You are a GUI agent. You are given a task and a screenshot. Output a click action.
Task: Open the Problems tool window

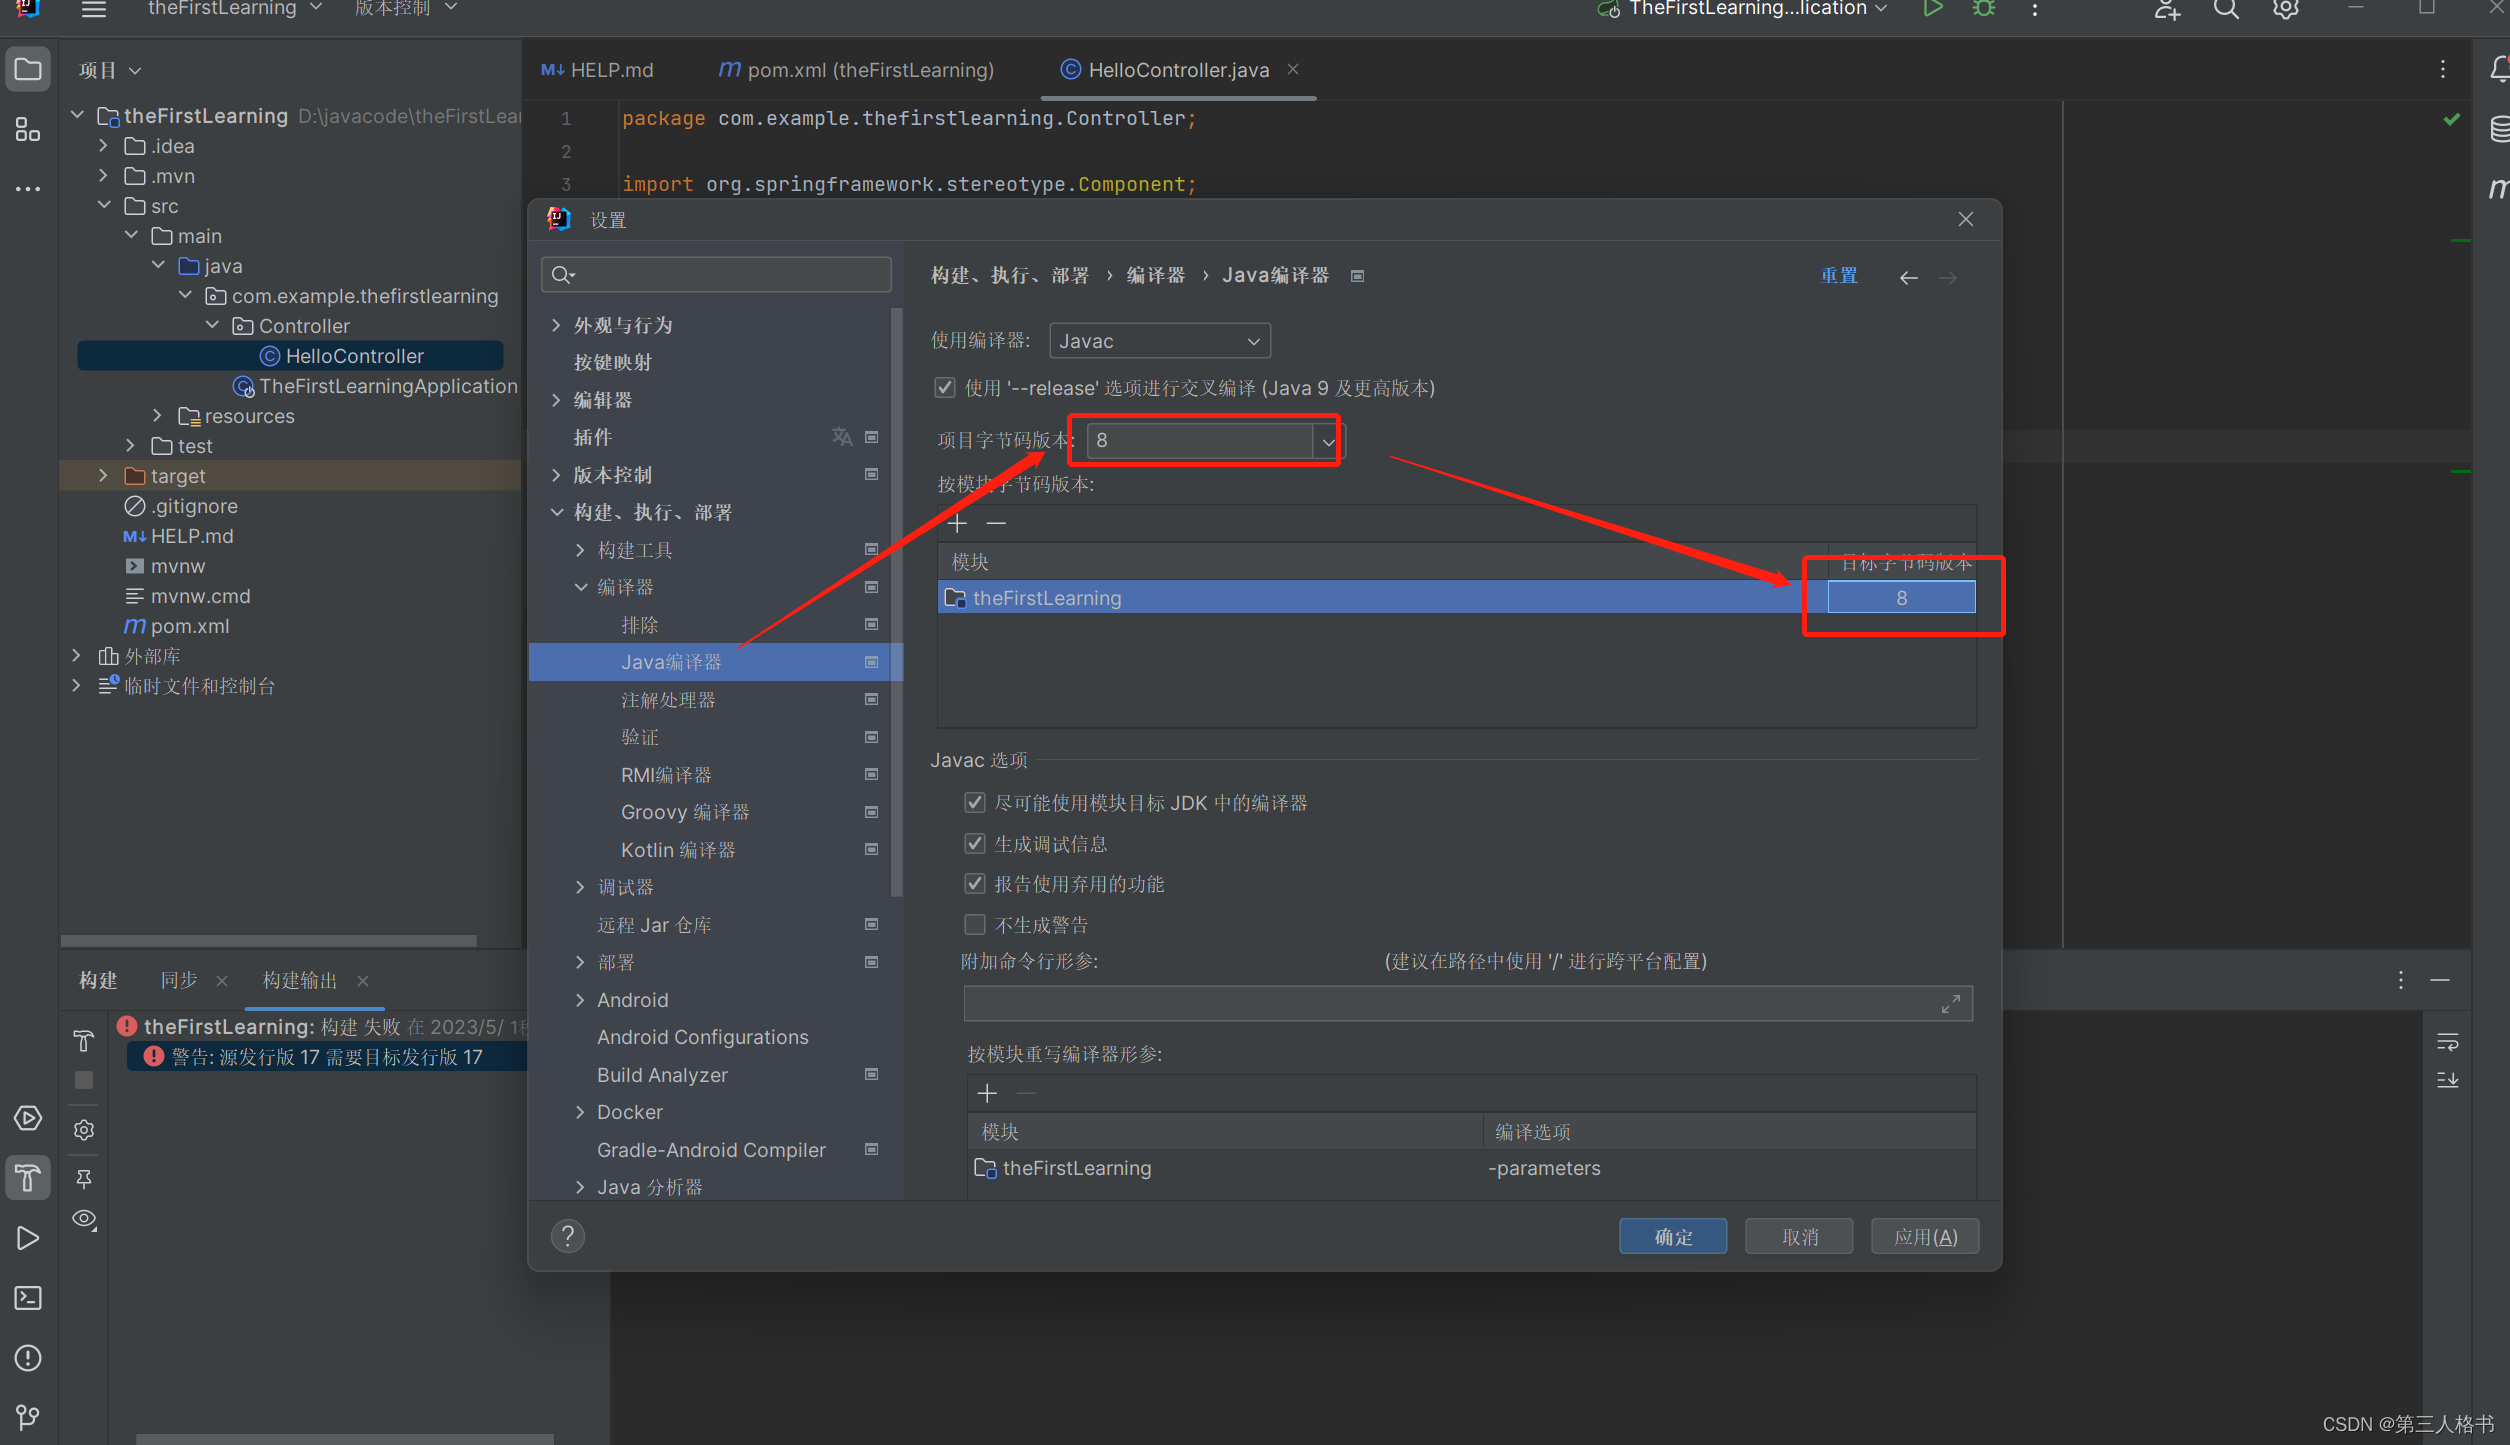pyautogui.click(x=28, y=1358)
